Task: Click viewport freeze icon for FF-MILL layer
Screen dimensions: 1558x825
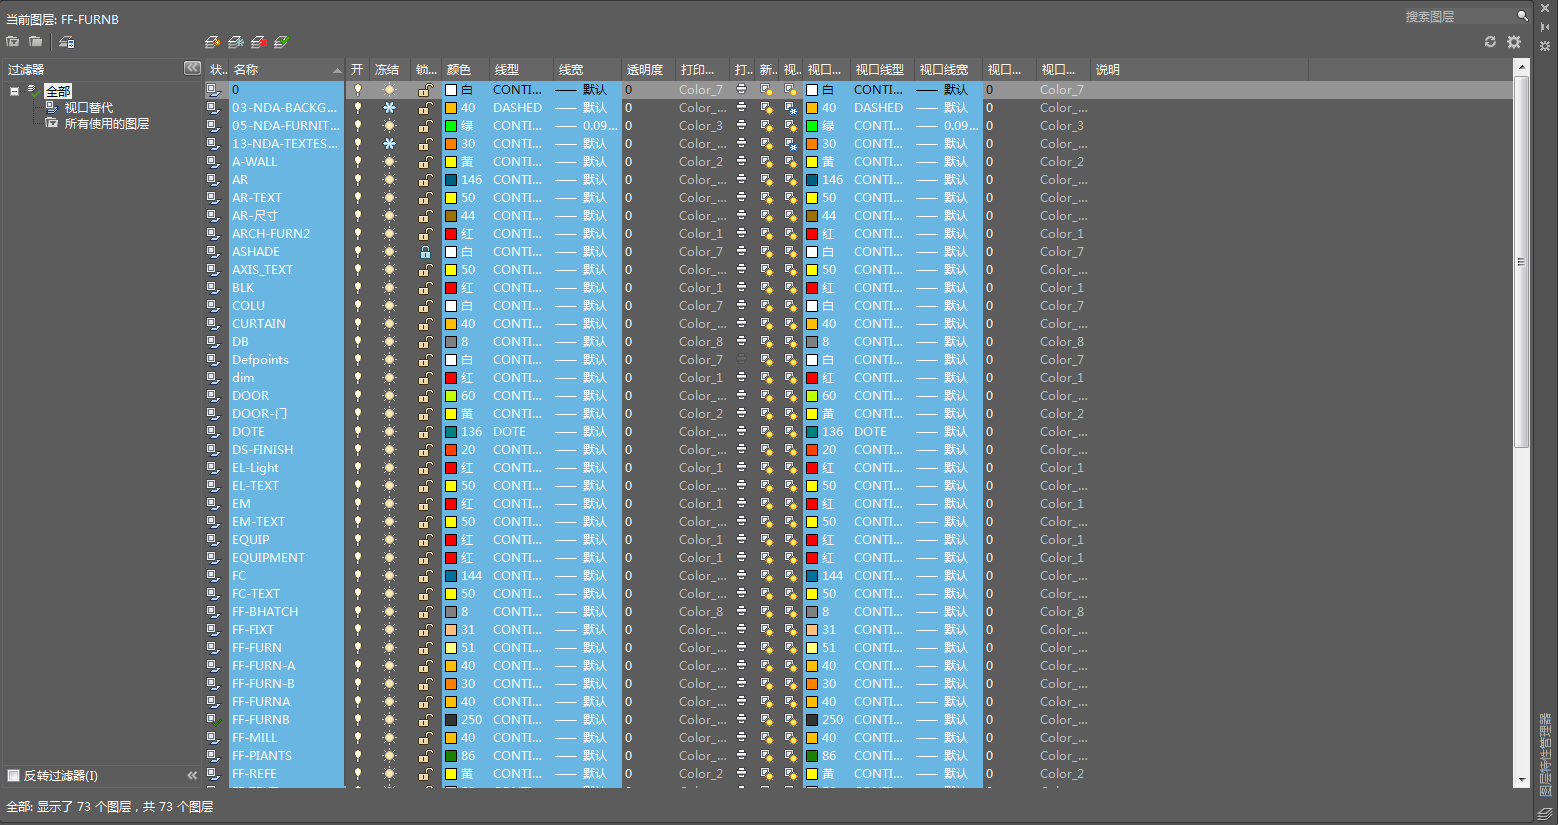Action: click(791, 738)
